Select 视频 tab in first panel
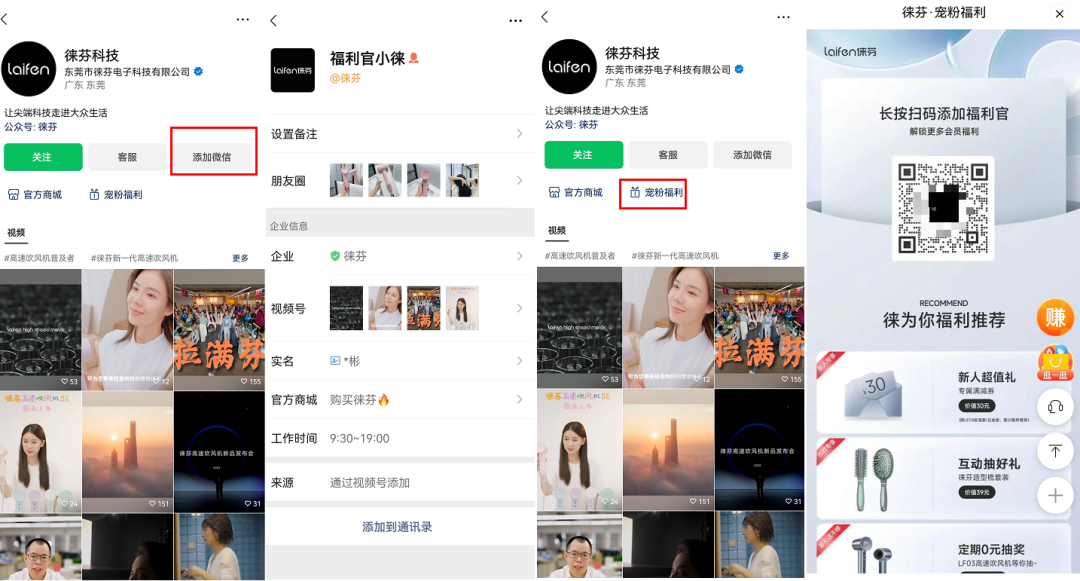This screenshot has width=1080, height=581. [x=16, y=233]
